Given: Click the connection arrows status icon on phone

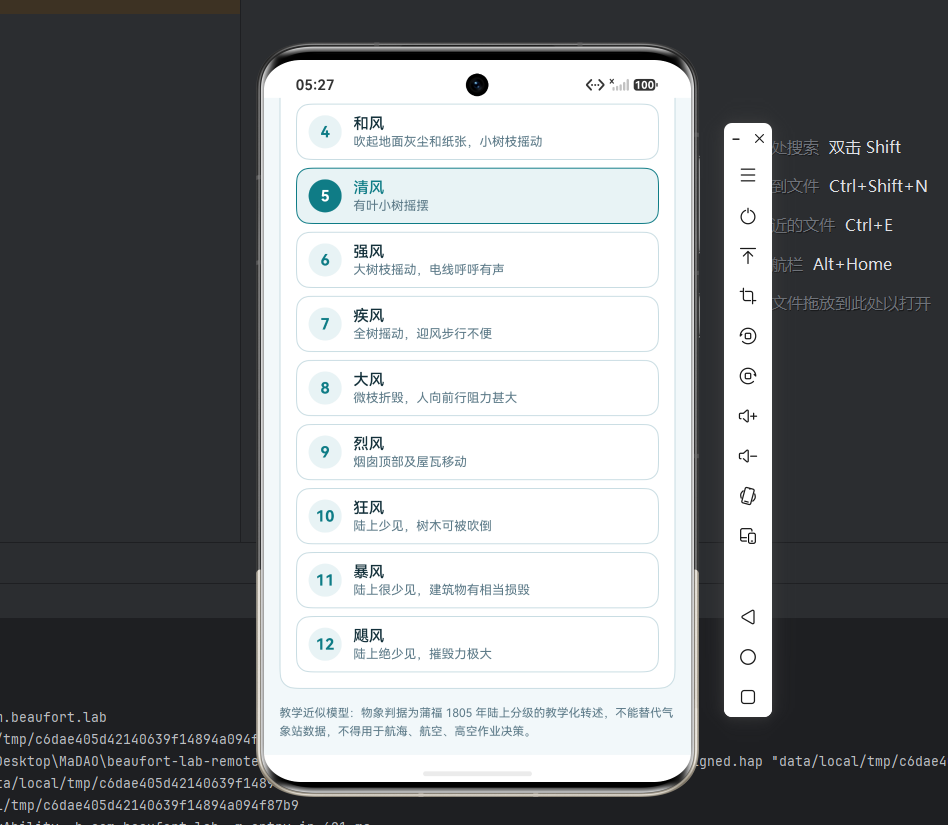Looking at the screenshot, I should [x=595, y=85].
